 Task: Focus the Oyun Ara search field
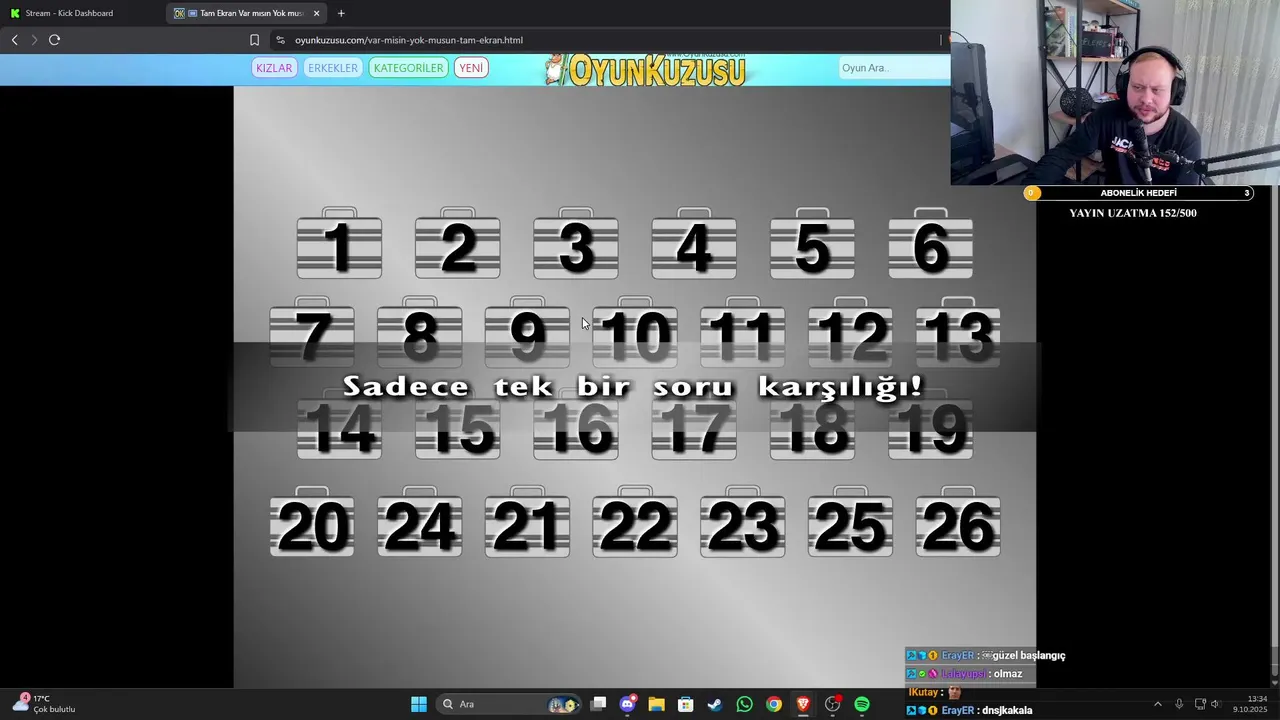pos(893,68)
